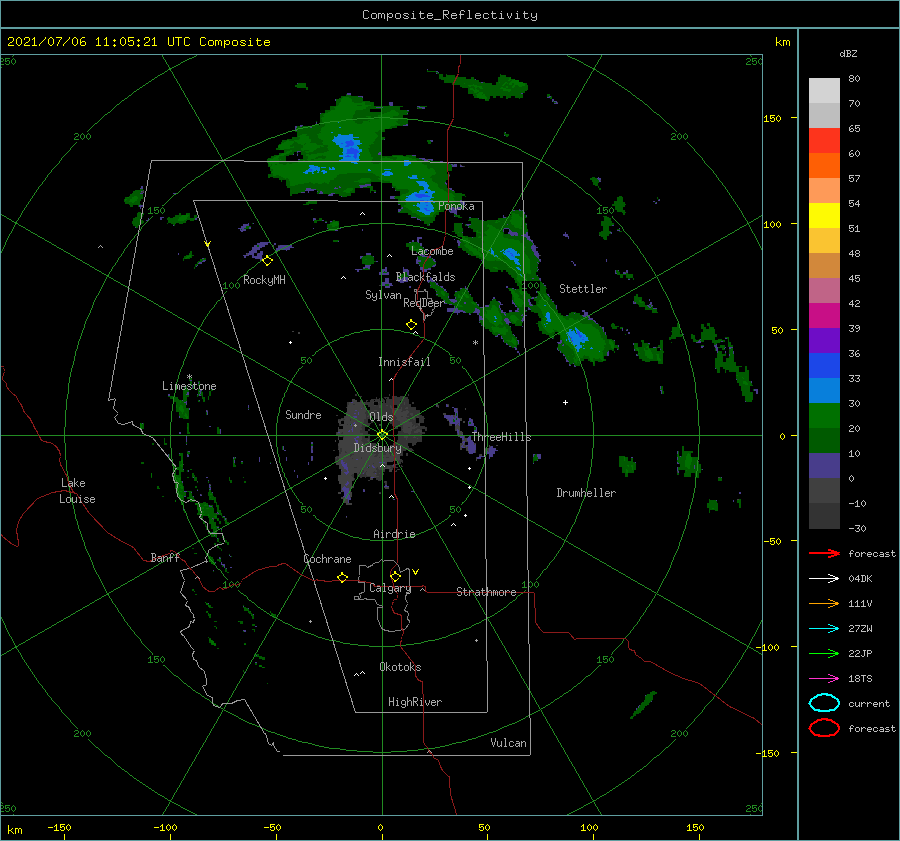Click the Composite_Reflectivity title

coord(450,15)
